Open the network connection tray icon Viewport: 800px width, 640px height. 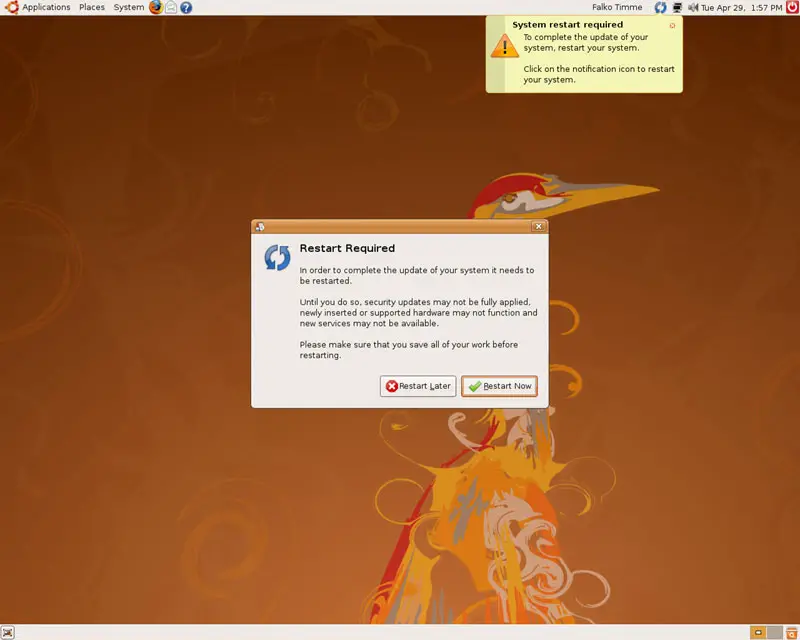pos(677,8)
